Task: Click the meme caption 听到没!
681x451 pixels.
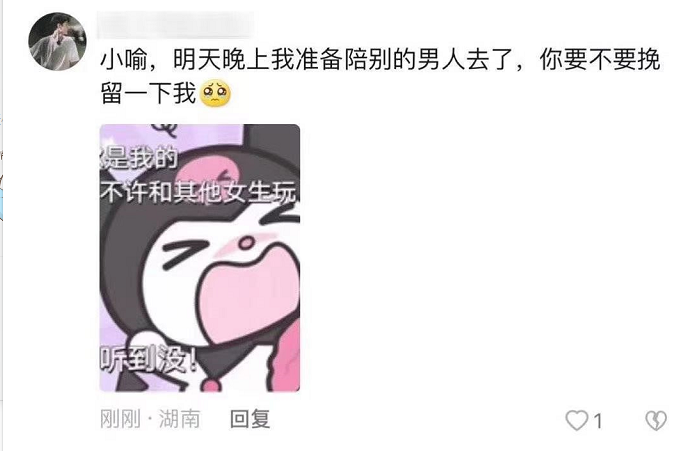Action: (x=149, y=359)
